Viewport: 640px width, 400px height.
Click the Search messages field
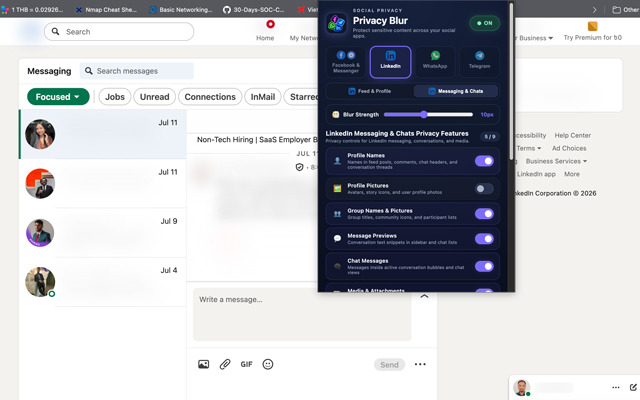[137, 71]
